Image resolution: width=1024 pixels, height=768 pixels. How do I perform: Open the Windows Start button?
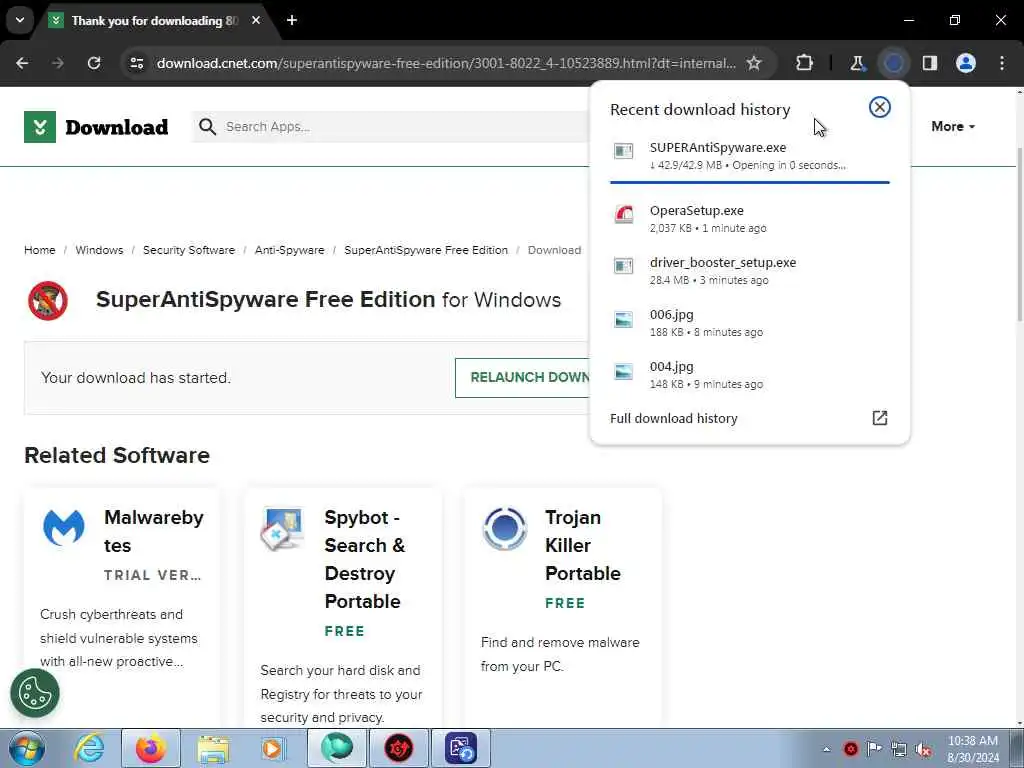pos(27,748)
